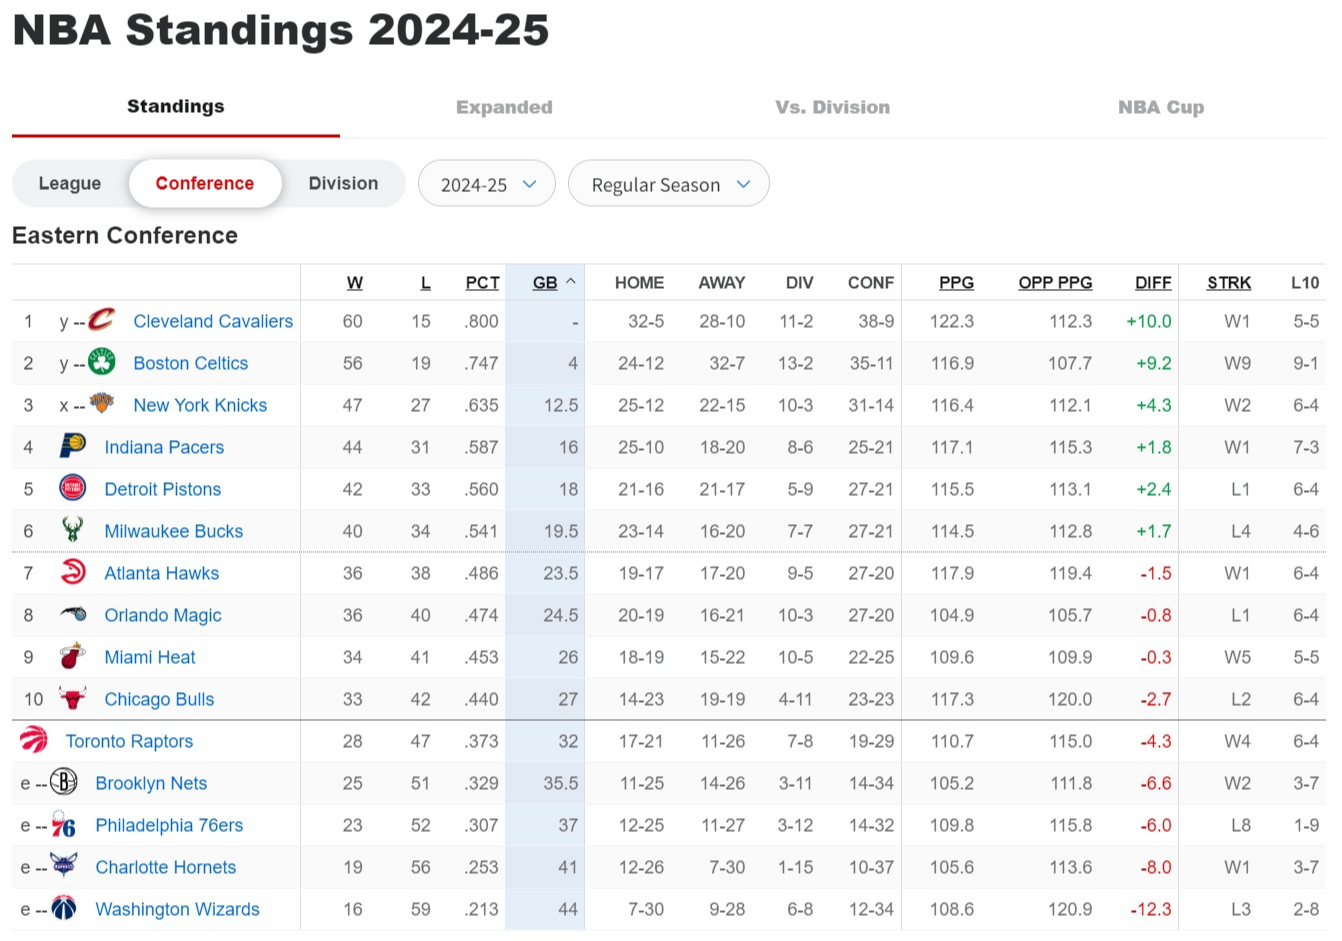Screen dimensions: 1342x941
Task: Open the NBA Cup tab
Action: click(1161, 107)
